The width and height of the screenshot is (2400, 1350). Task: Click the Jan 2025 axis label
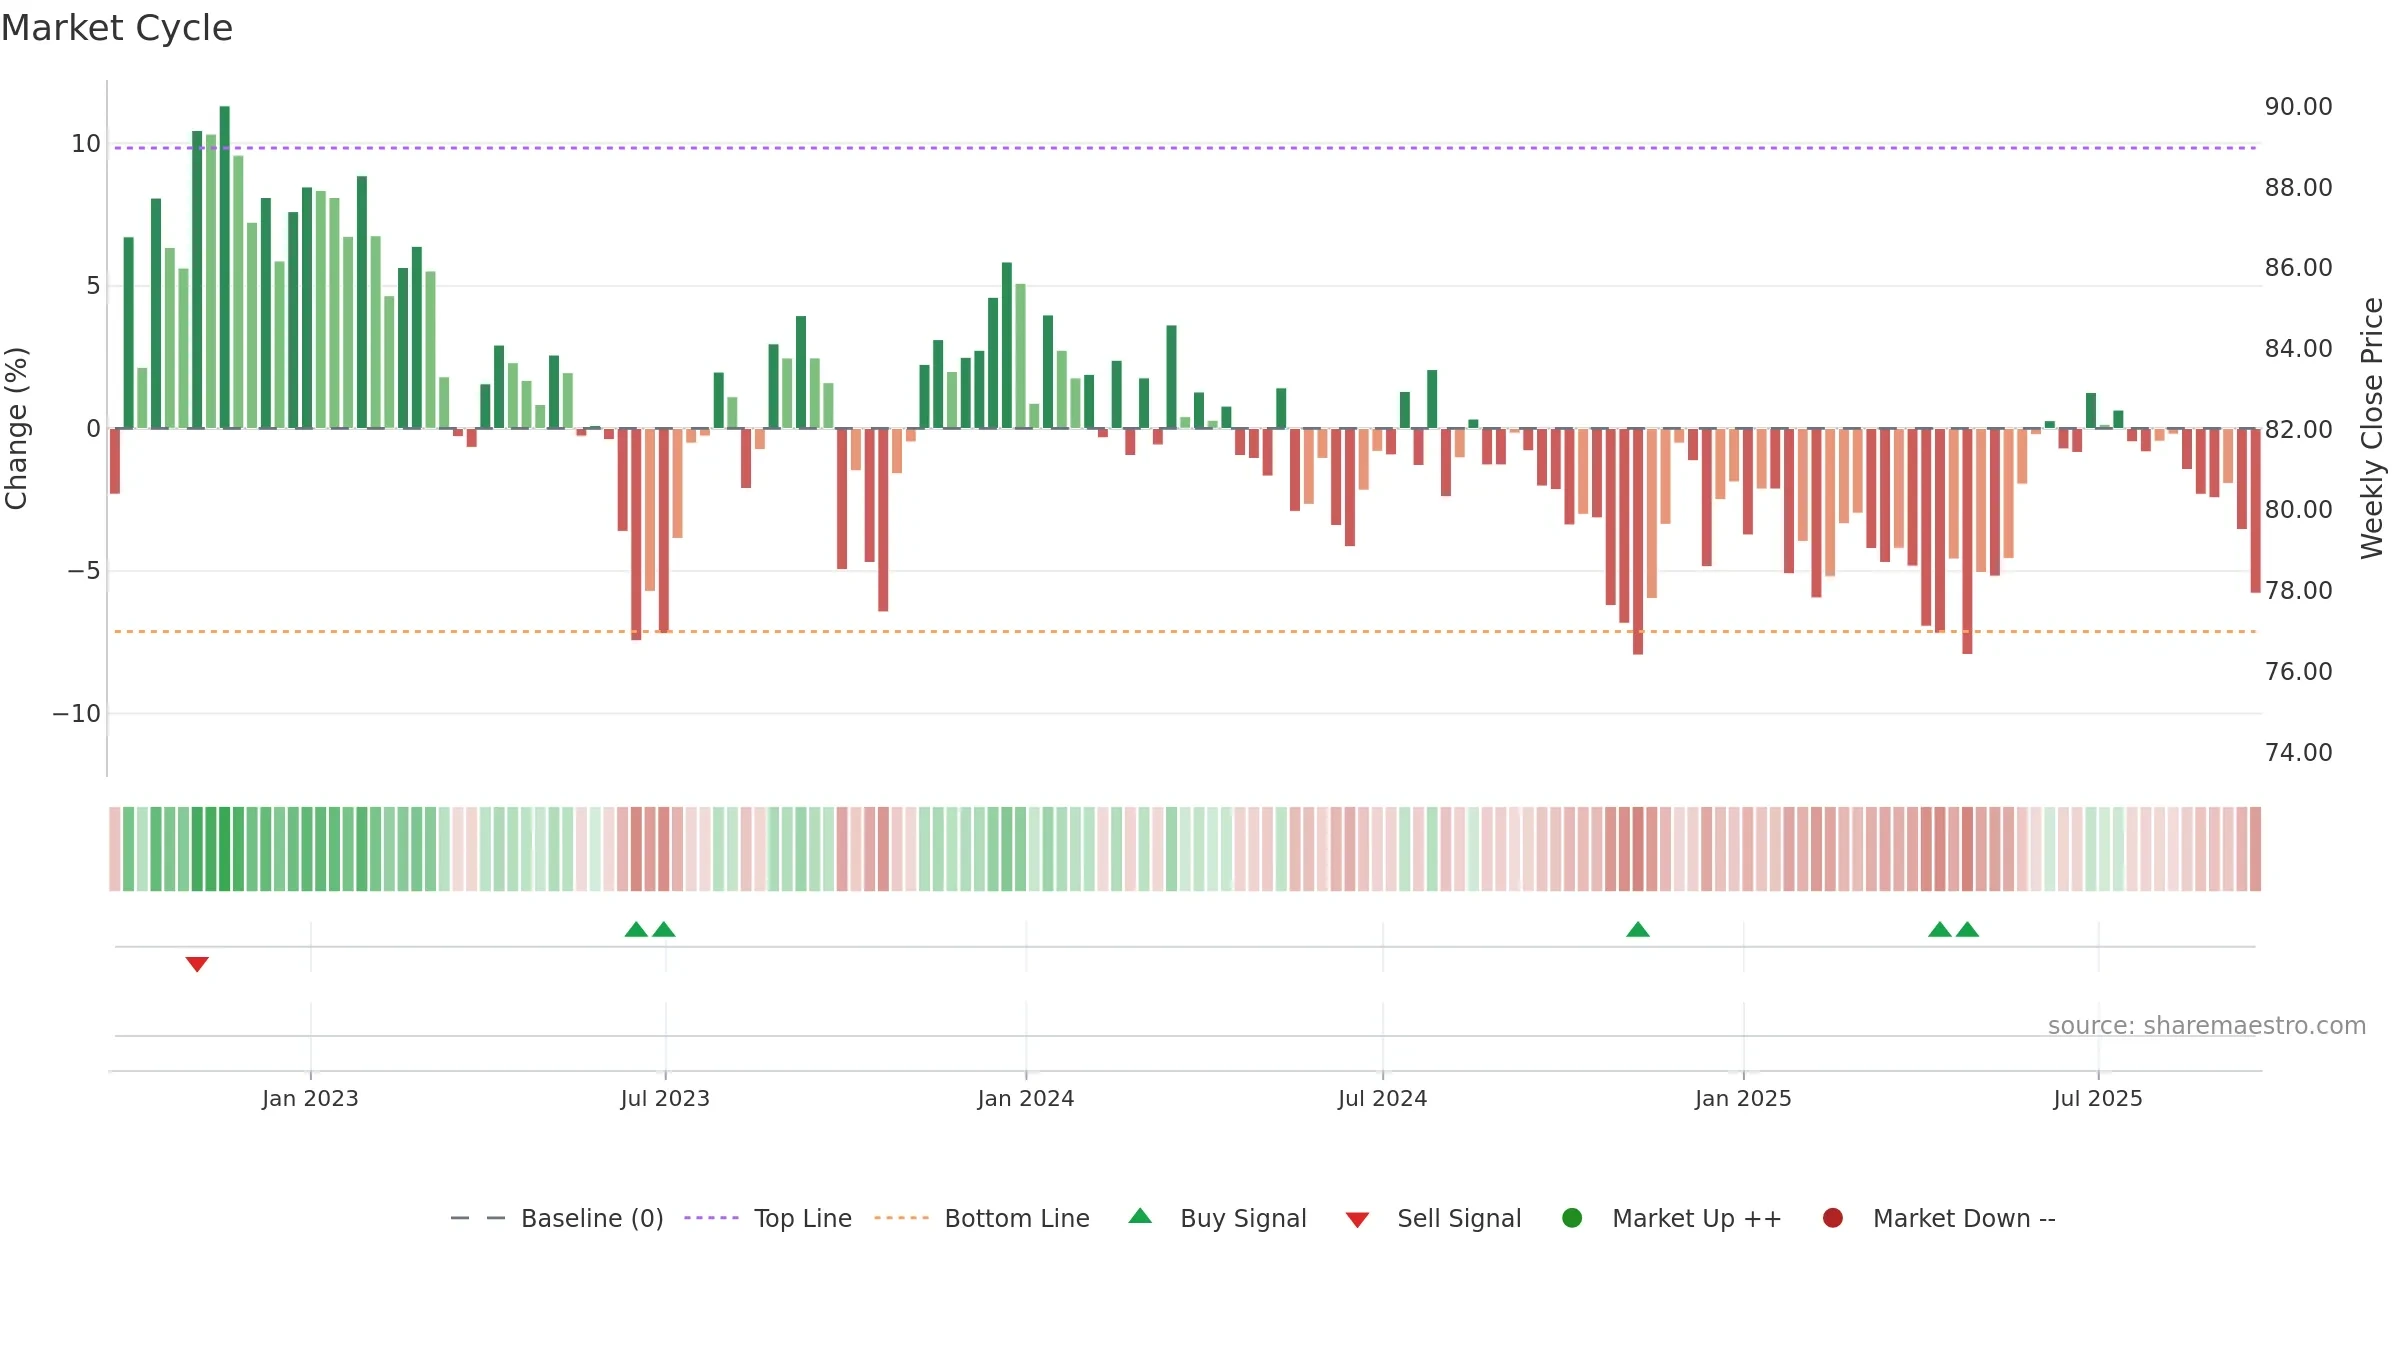1743,1098
